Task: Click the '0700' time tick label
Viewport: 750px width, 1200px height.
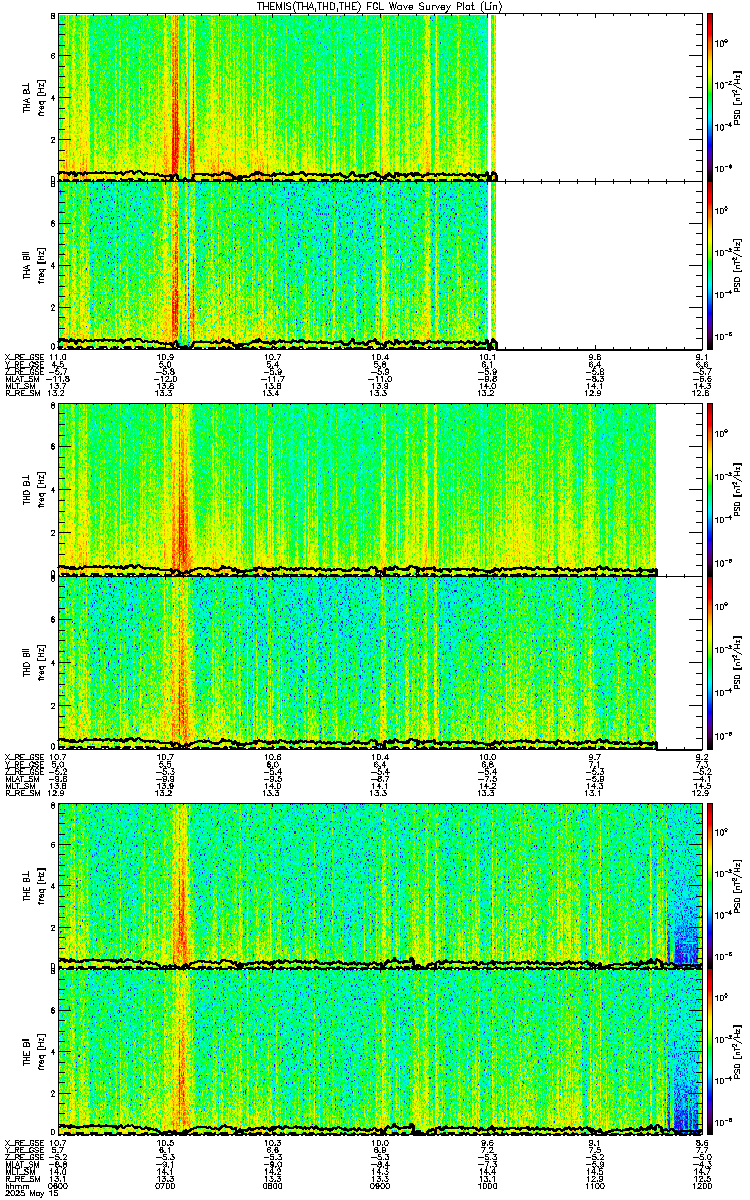Action: coord(165,1187)
